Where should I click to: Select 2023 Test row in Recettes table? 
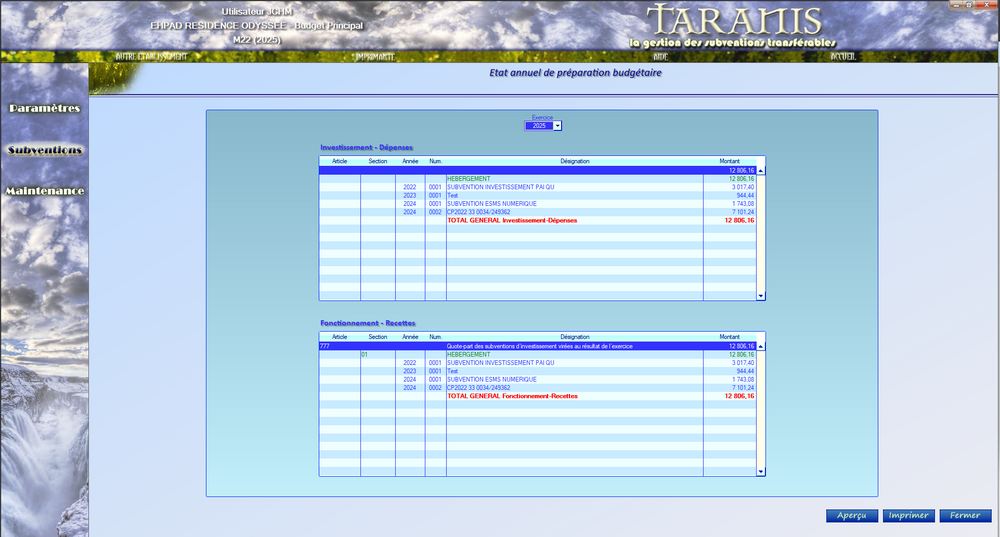pos(538,371)
